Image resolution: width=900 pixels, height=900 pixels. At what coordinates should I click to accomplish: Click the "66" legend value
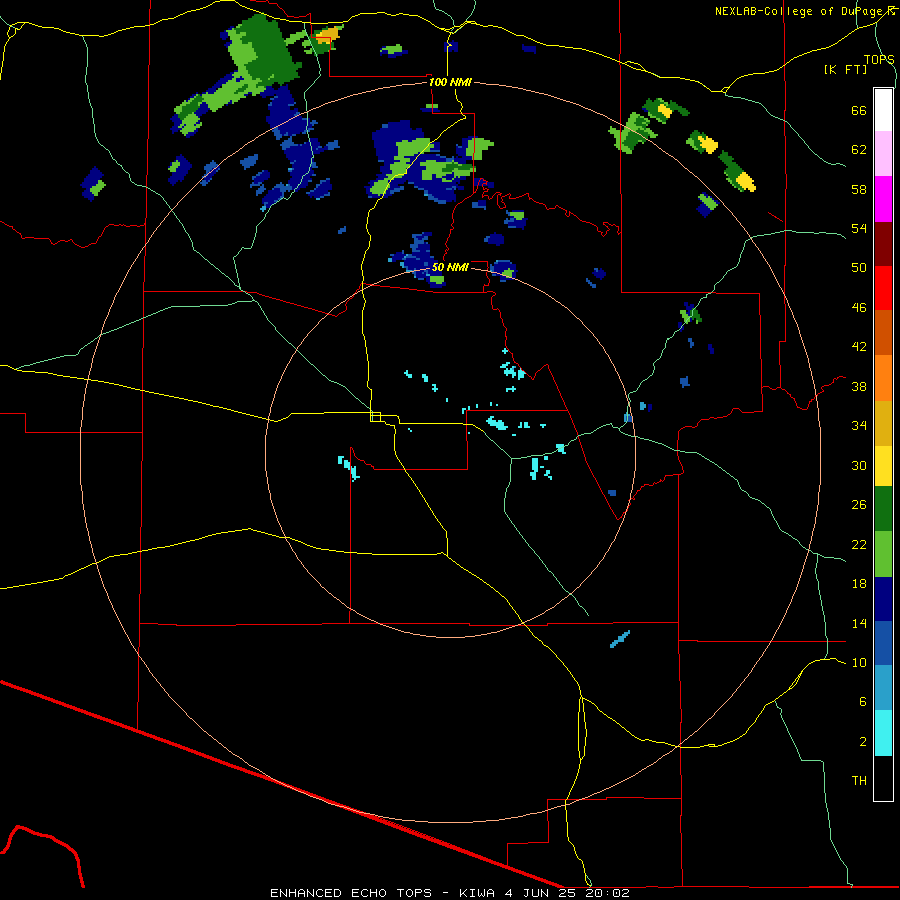coord(859,111)
